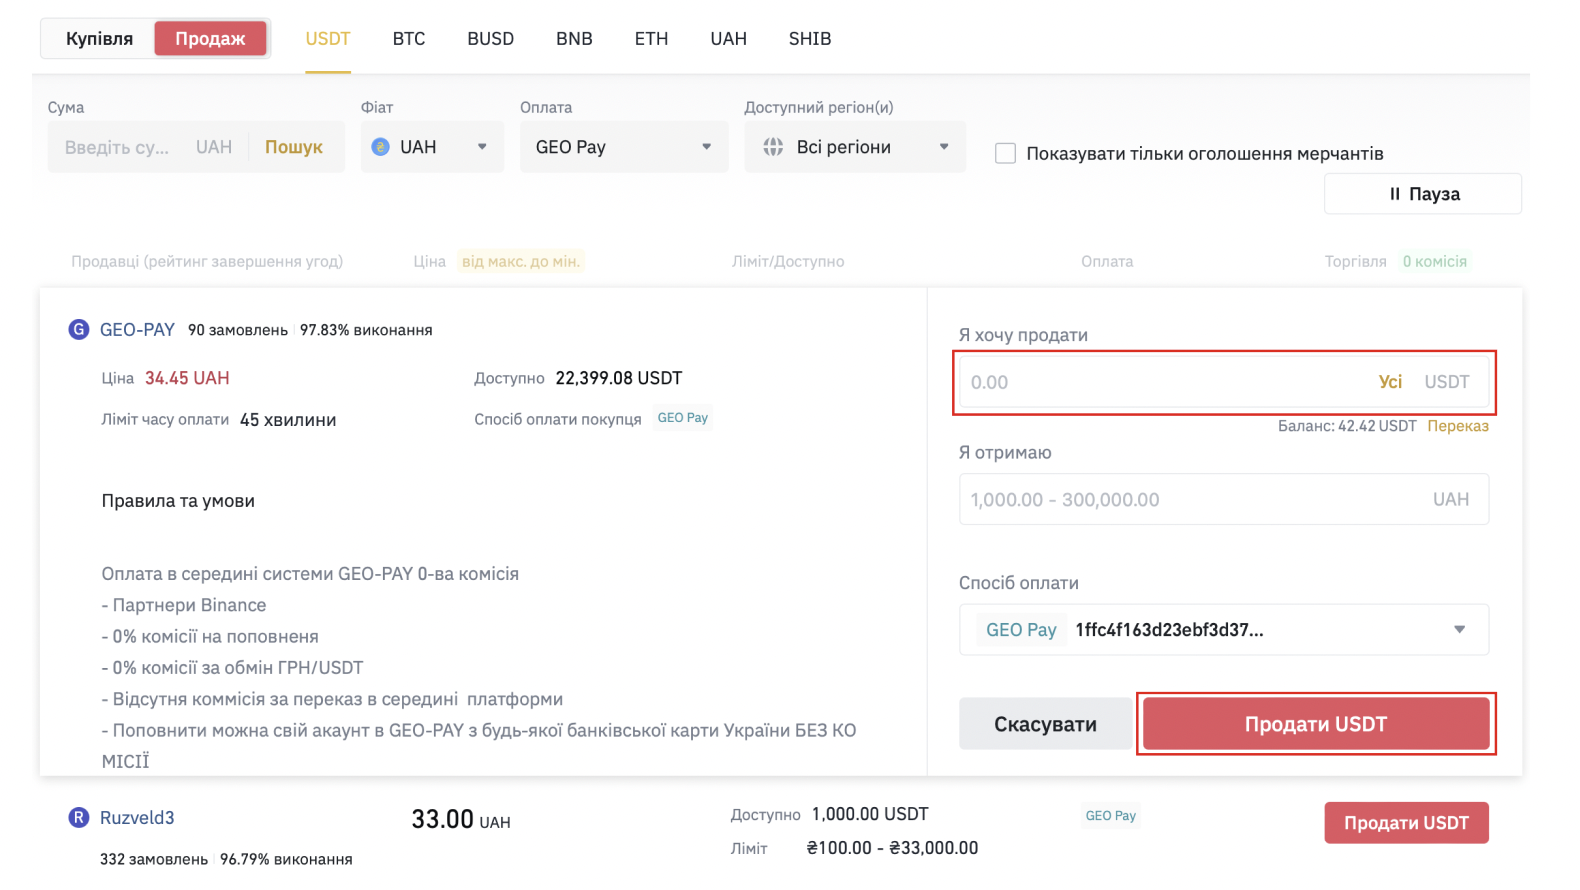Open the UAH fiat dropdown
This screenshot has height=890, width=1580.
pos(432,147)
